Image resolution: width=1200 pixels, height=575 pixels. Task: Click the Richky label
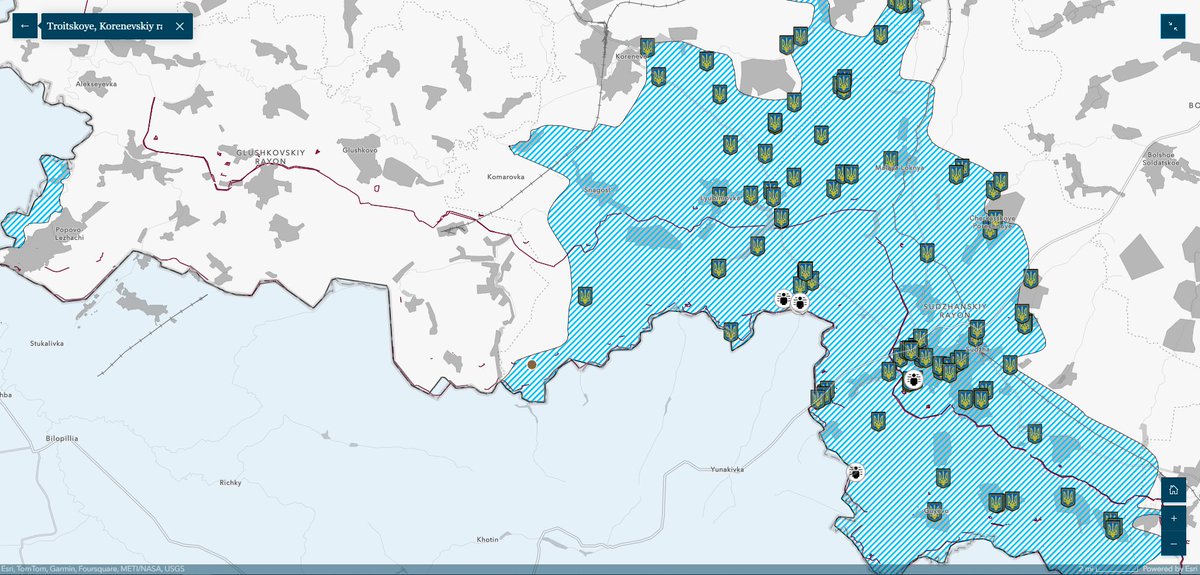point(230,482)
